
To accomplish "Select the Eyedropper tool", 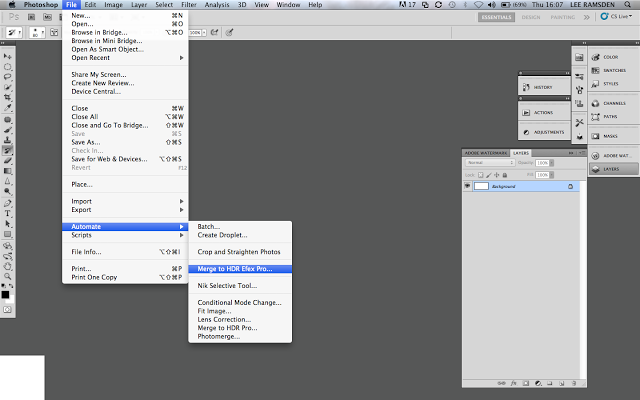I will point(7,107).
